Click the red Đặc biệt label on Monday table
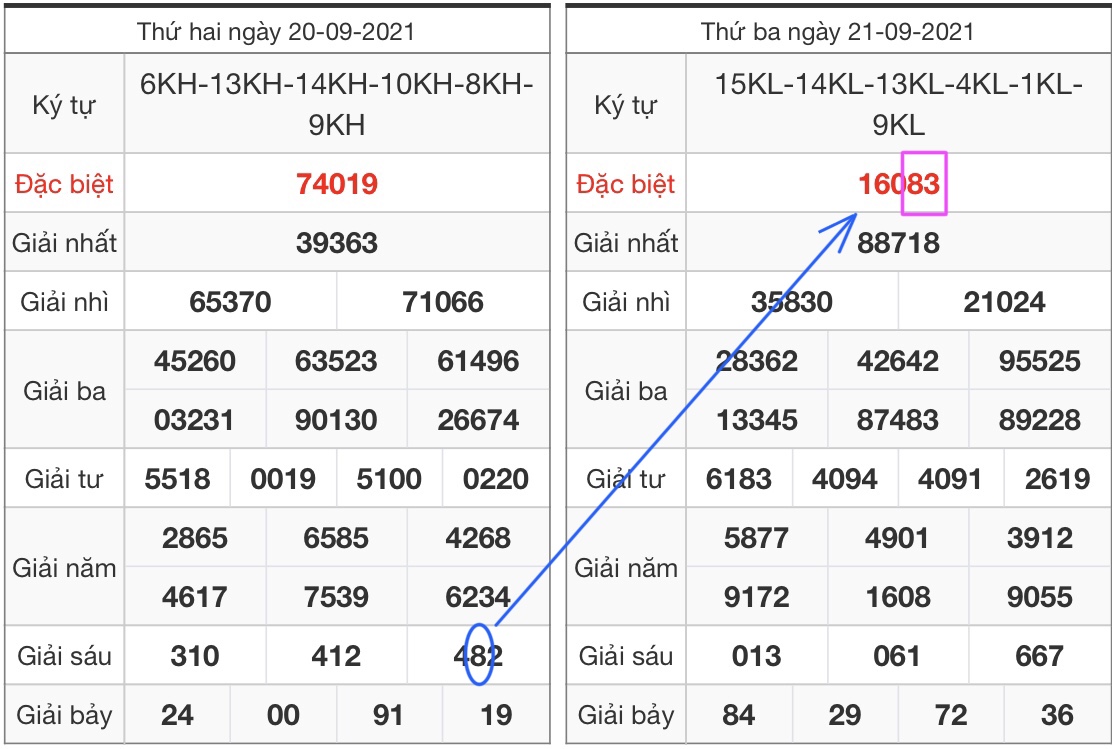 tap(64, 184)
